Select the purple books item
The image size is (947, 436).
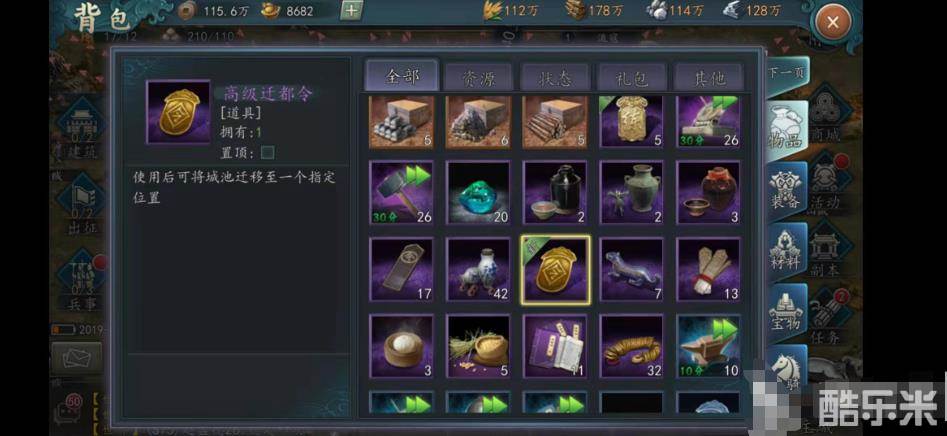pos(555,347)
